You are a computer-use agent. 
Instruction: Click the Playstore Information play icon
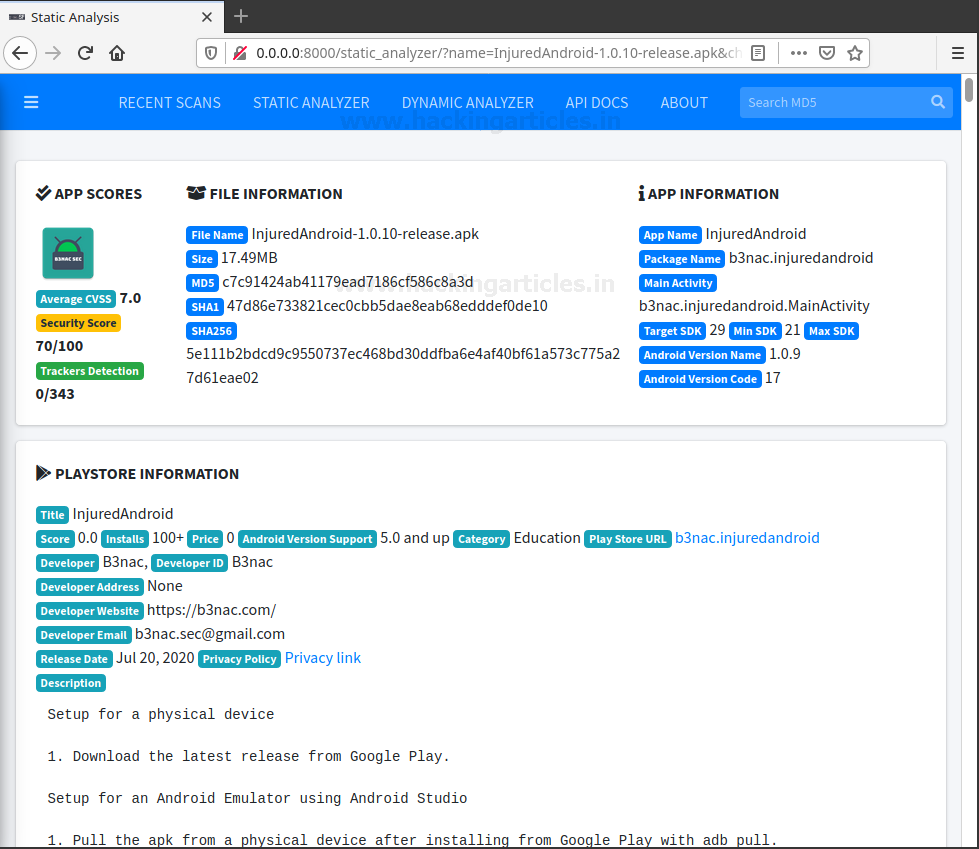(x=43, y=473)
